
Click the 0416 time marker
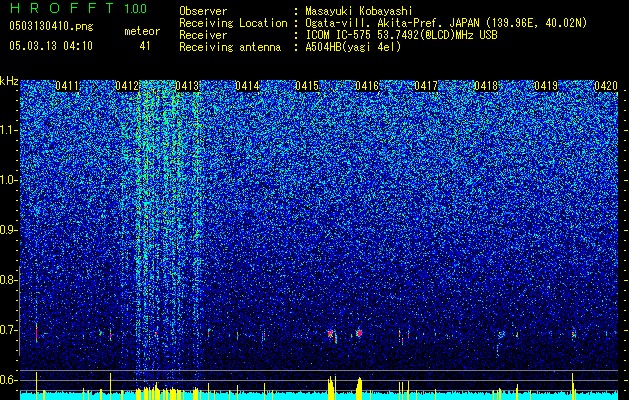pyautogui.click(x=367, y=86)
